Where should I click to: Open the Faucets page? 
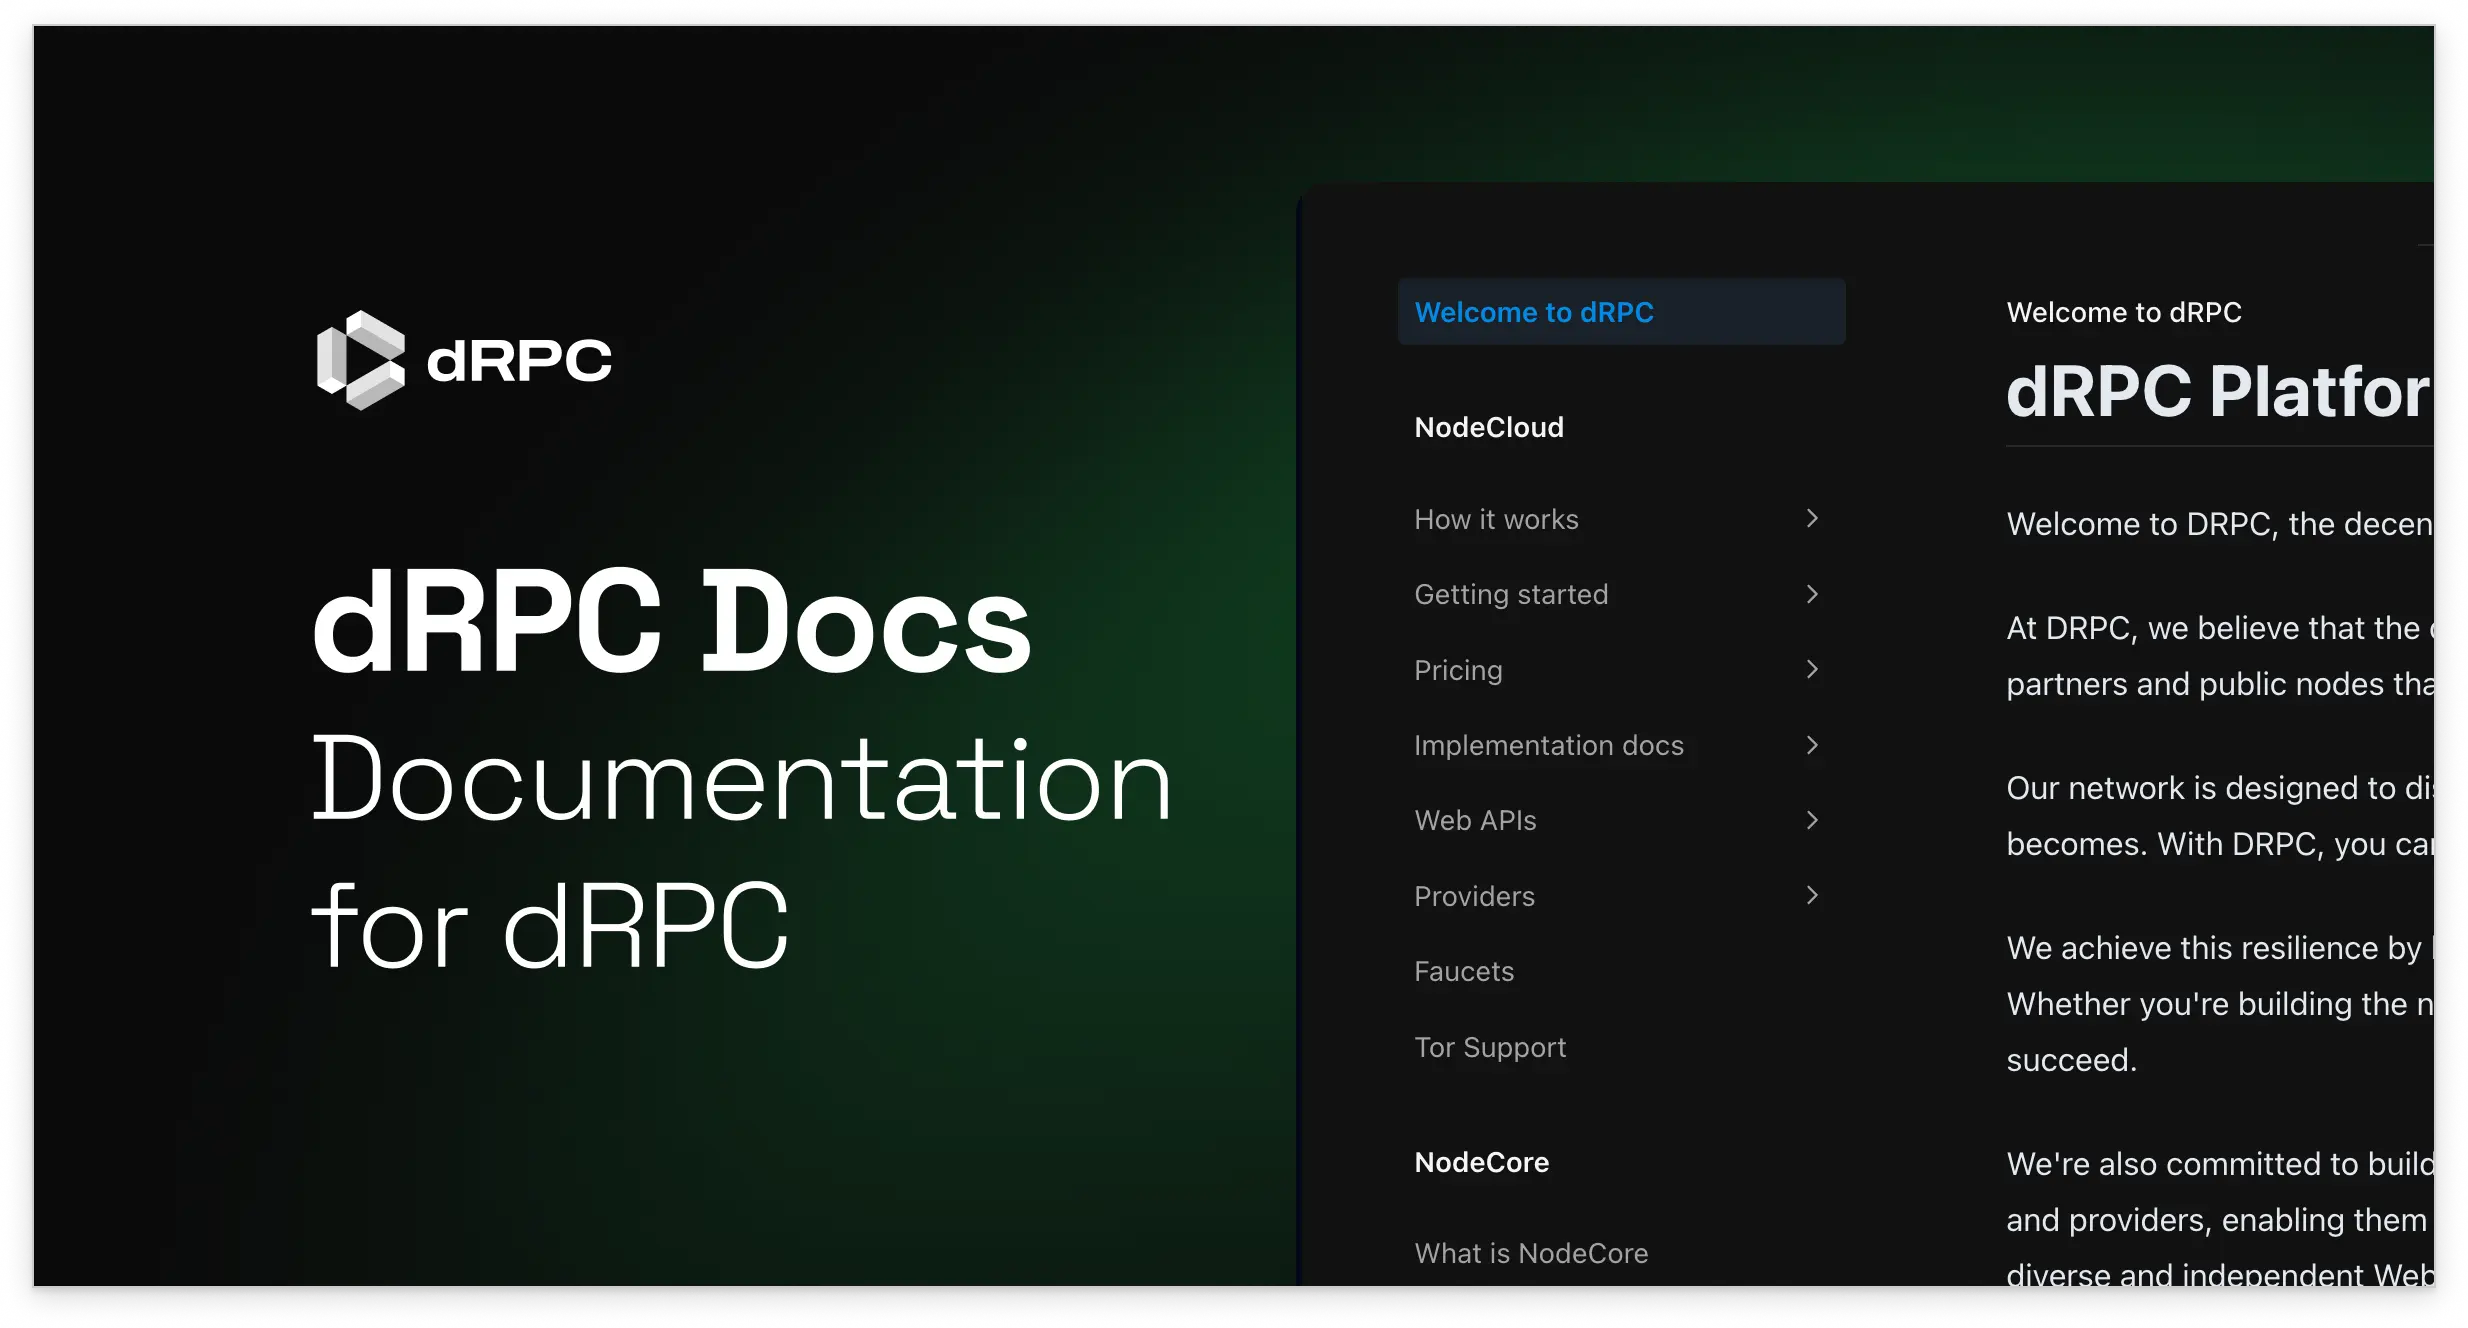[1463, 971]
